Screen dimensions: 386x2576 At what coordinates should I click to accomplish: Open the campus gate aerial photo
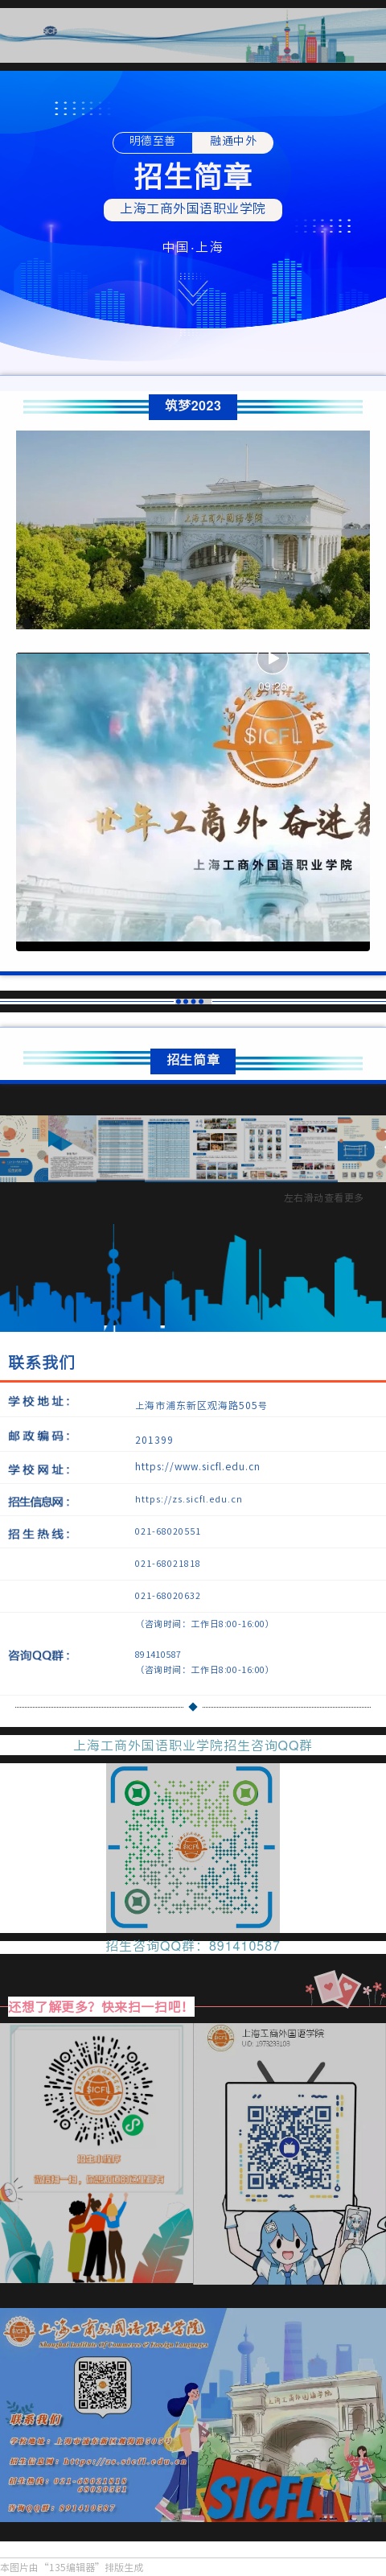tap(193, 530)
